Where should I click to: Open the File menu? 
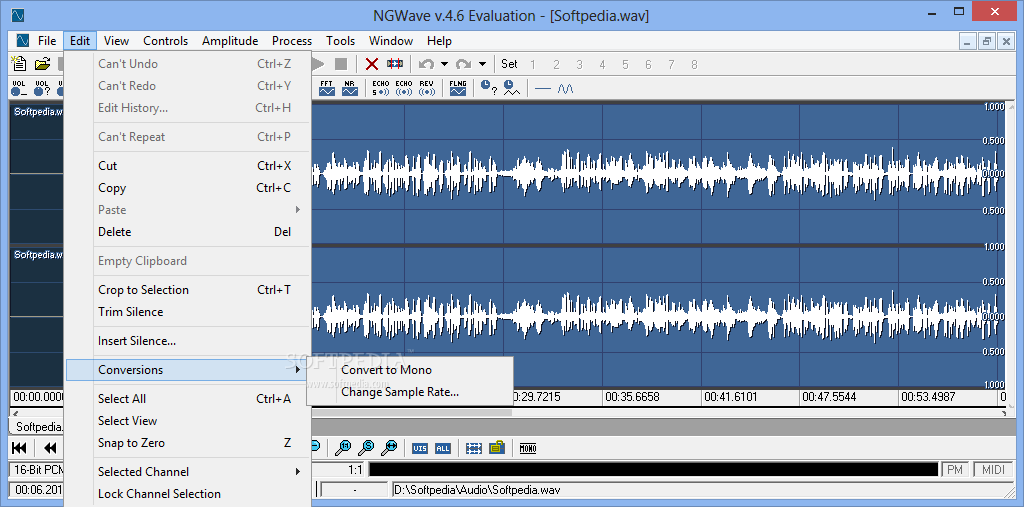pyautogui.click(x=47, y=41)
